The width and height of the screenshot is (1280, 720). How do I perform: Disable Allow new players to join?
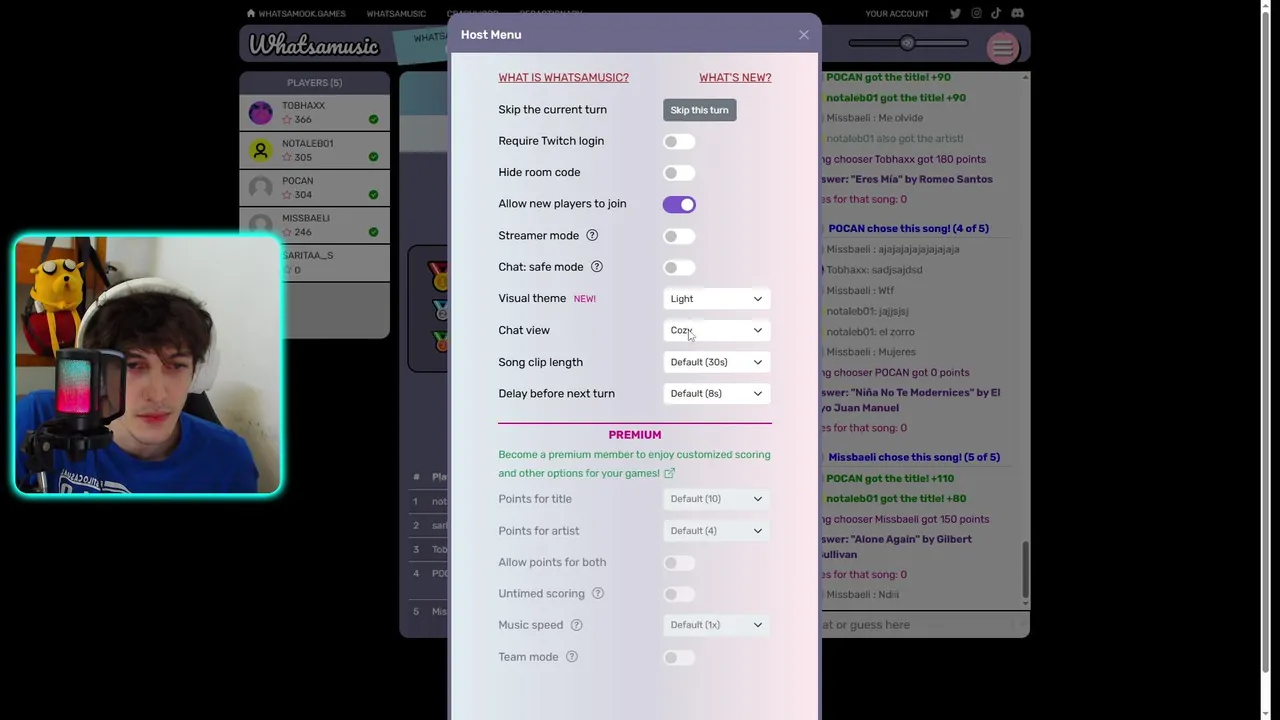click(679, 204)
